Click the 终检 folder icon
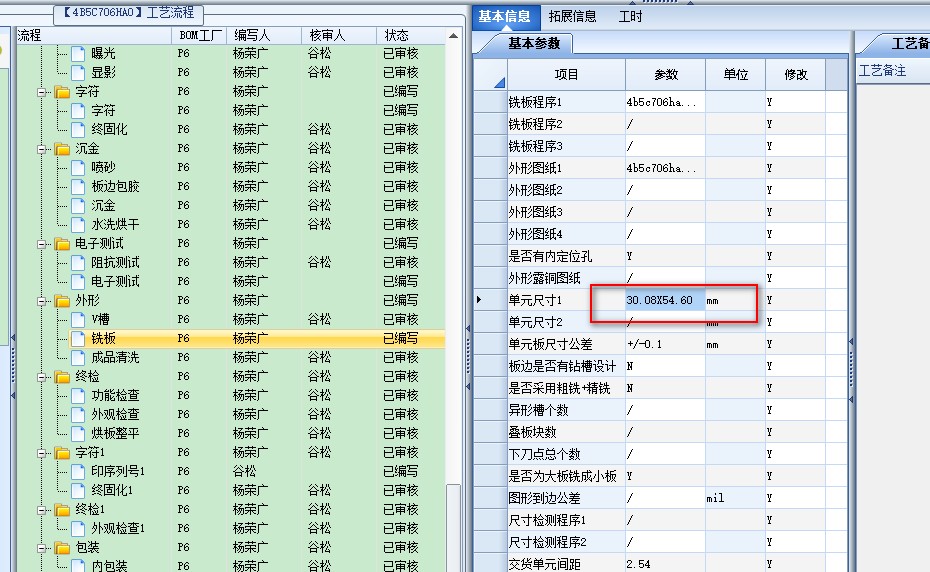The height and width of the screenshot is (572, 930). (62, 377)
